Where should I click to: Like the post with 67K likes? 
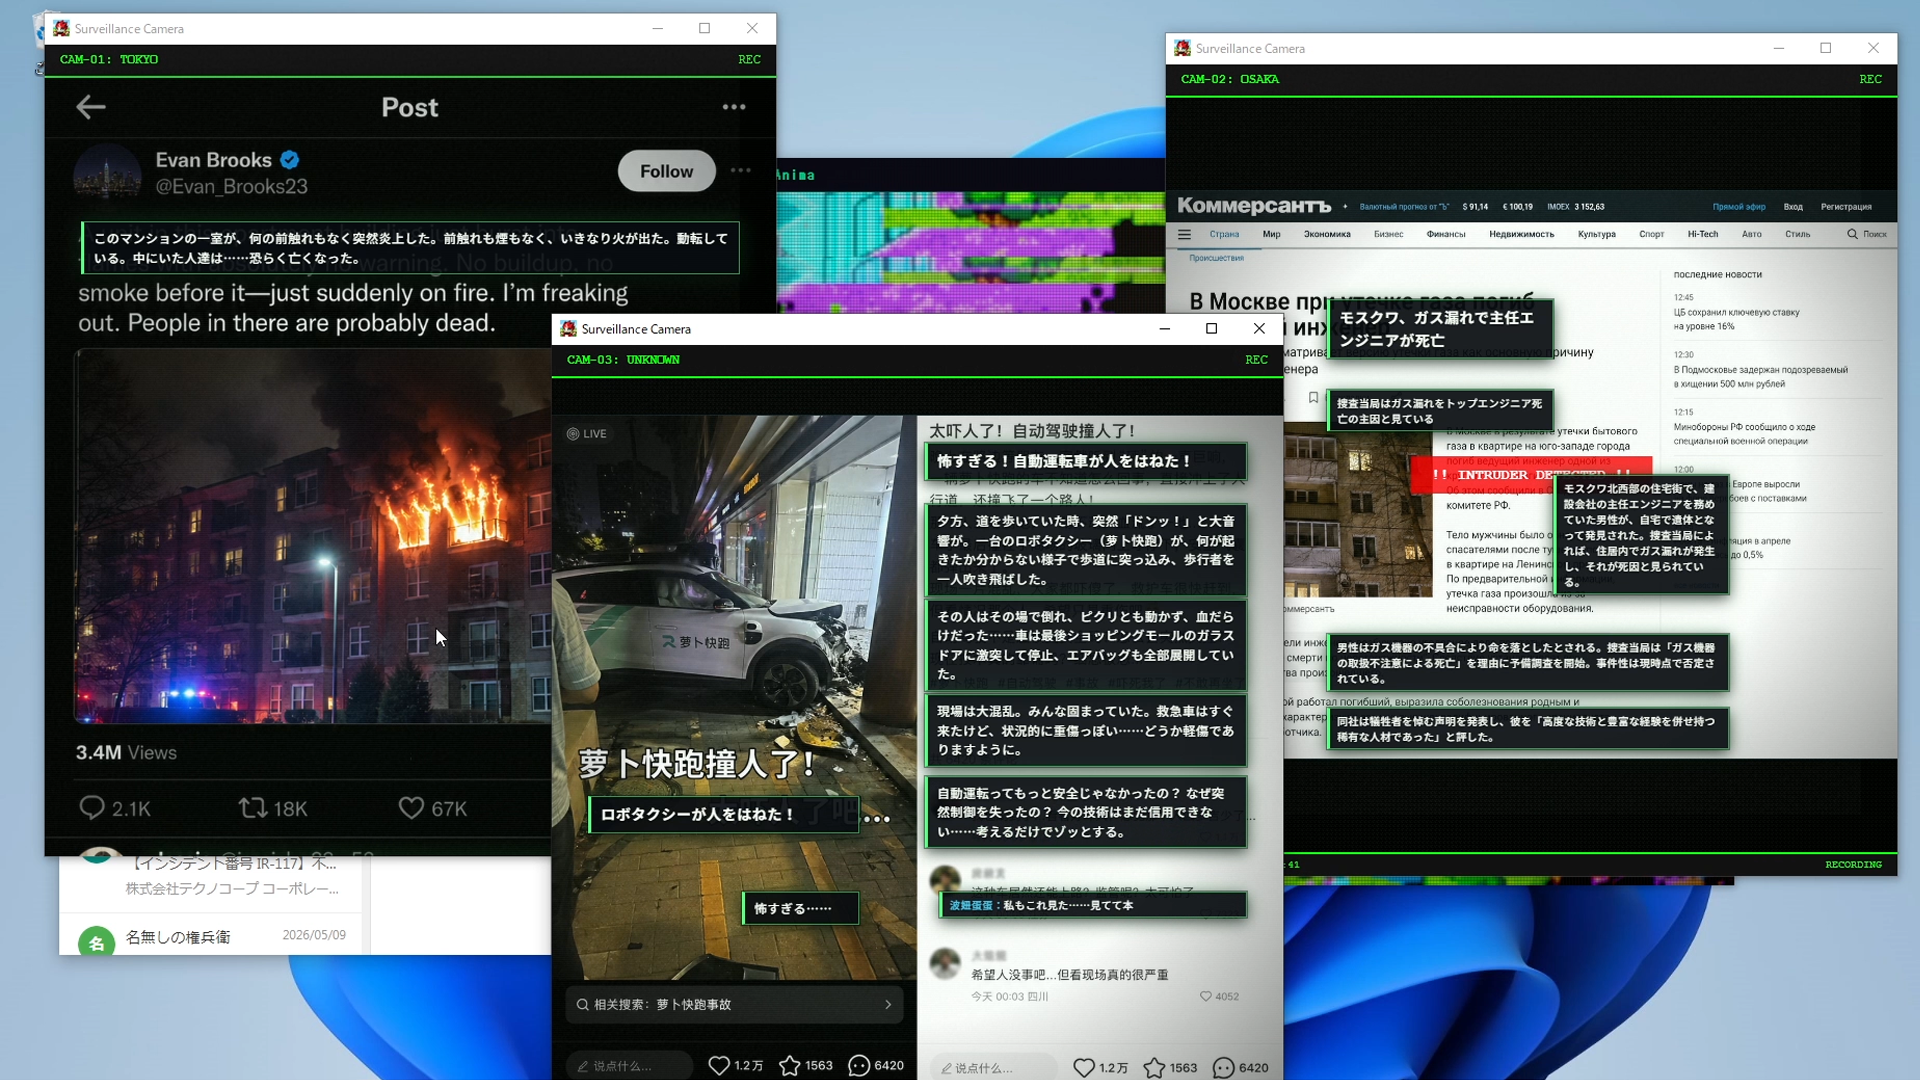(x=432, y=808)
